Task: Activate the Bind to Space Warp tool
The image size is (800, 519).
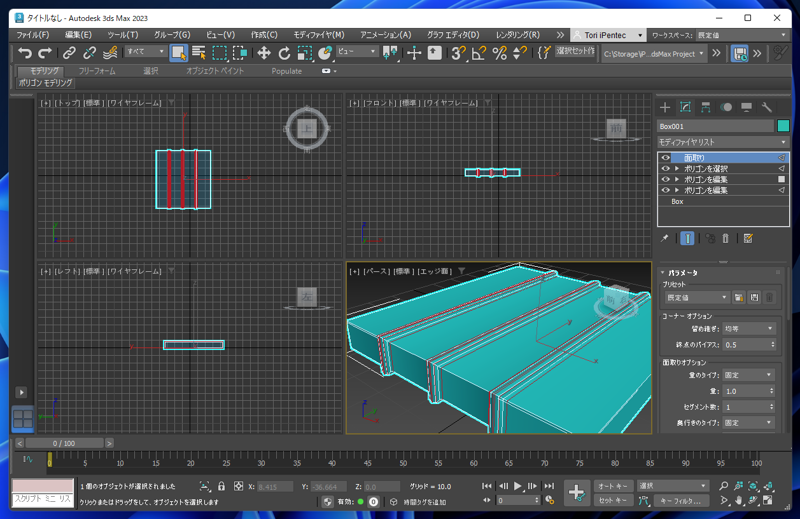Action: click(110, 53)
